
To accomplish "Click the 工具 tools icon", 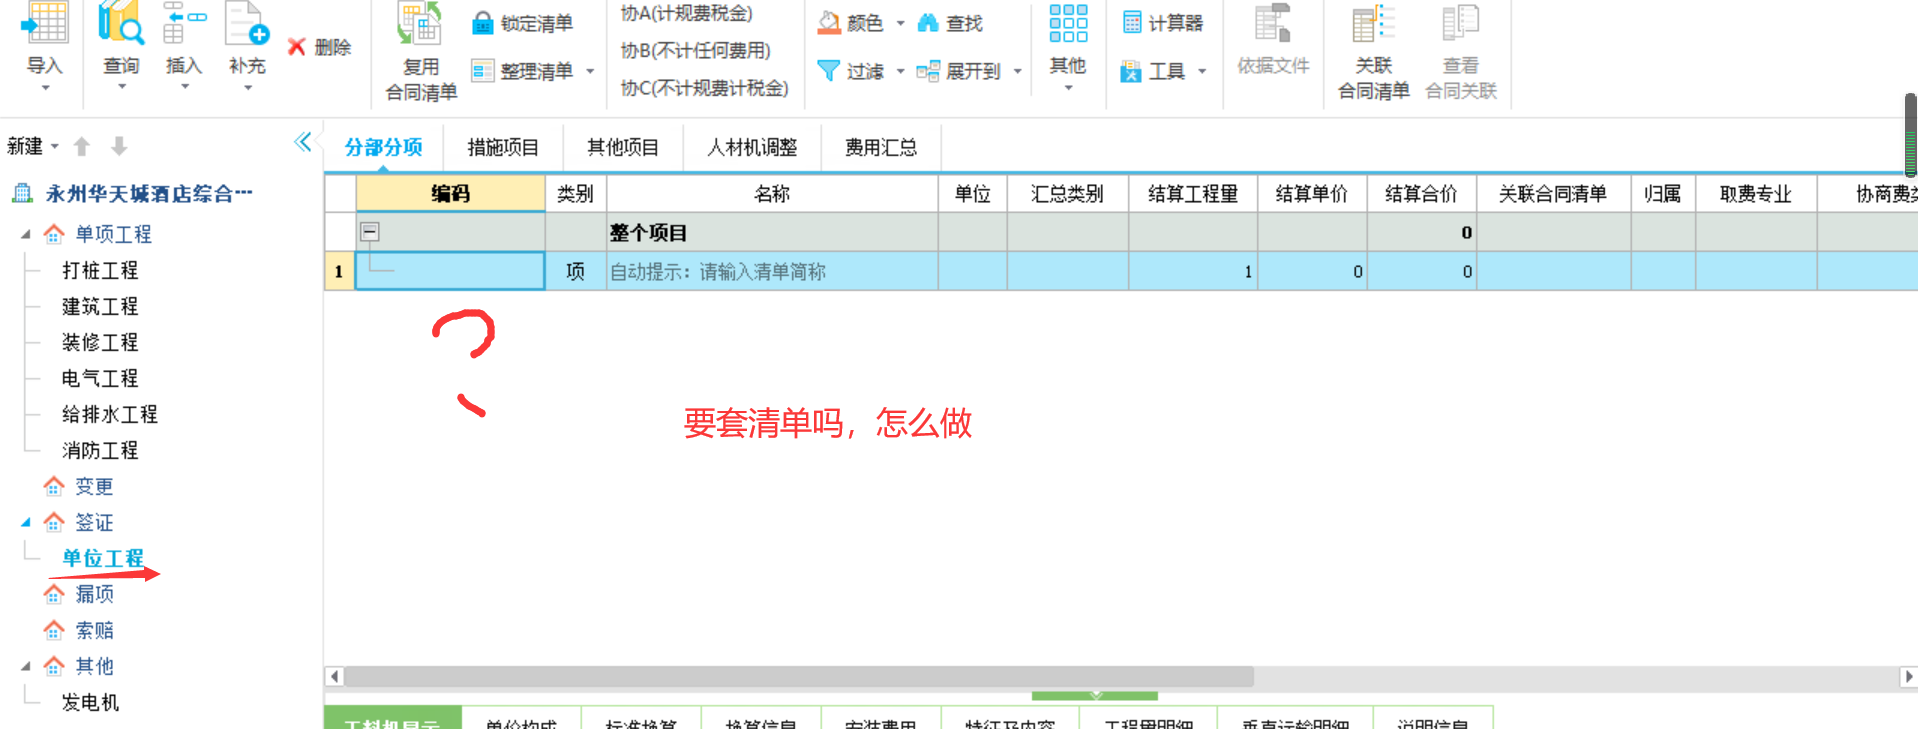I will point(1131,71).
